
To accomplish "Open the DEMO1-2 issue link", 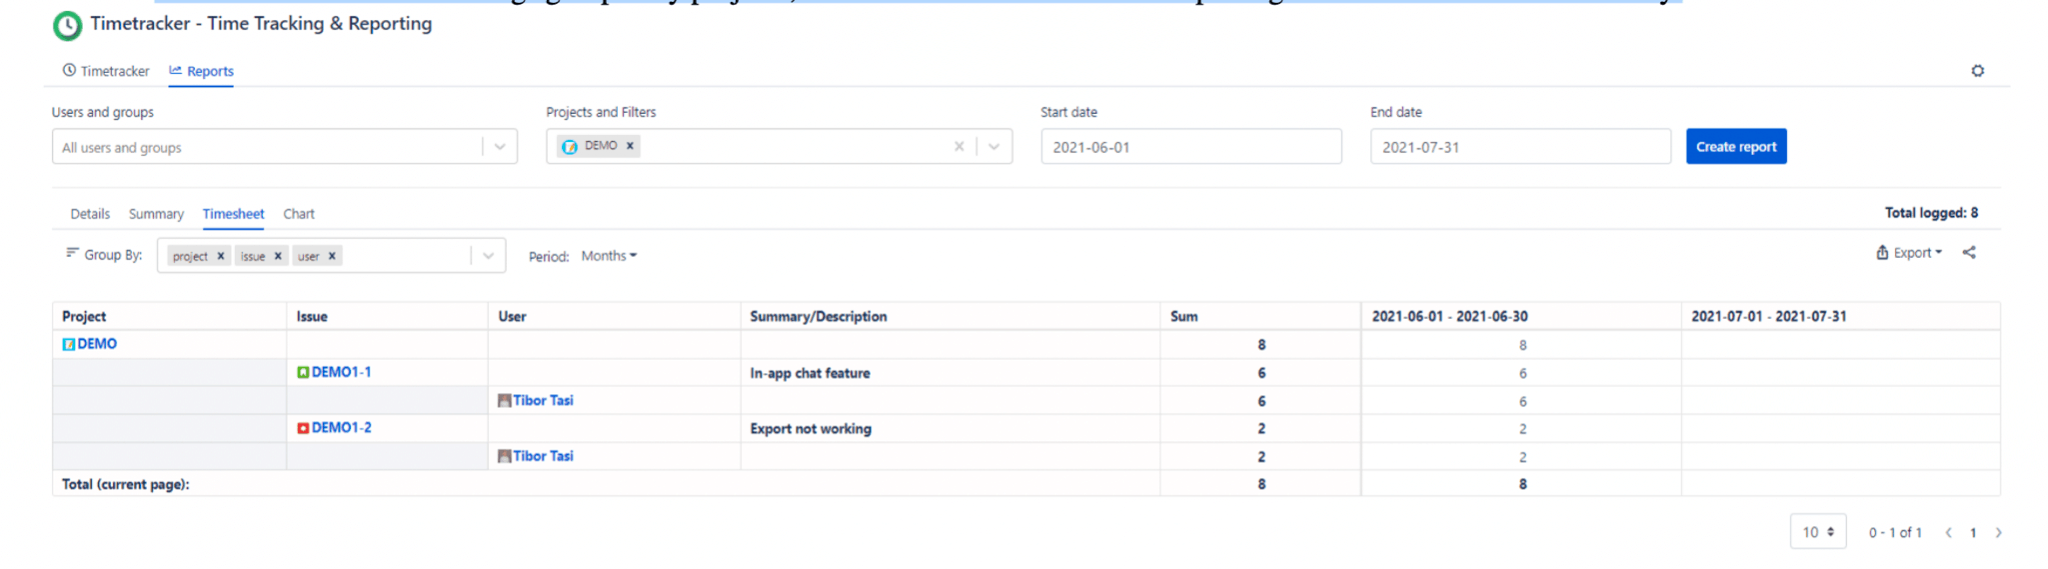I will pyautogui.click(x=341, y=428).
